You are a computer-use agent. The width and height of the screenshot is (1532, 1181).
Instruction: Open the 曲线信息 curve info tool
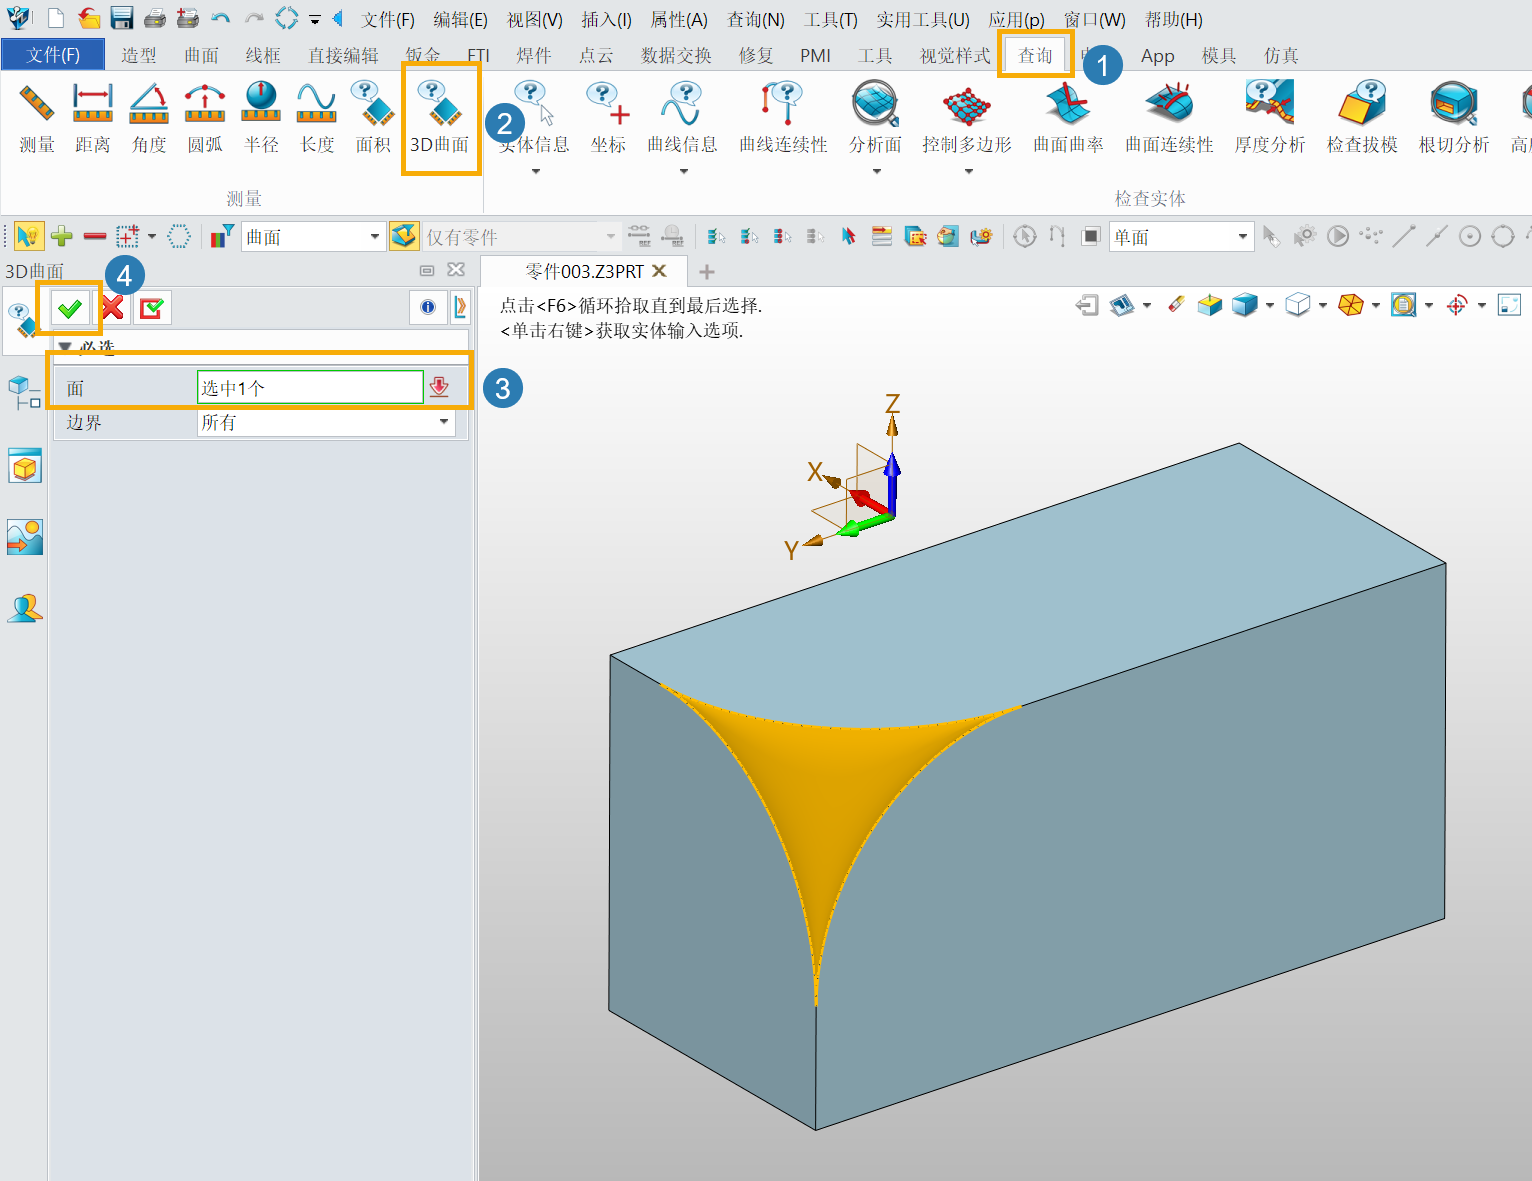point(682,118)
